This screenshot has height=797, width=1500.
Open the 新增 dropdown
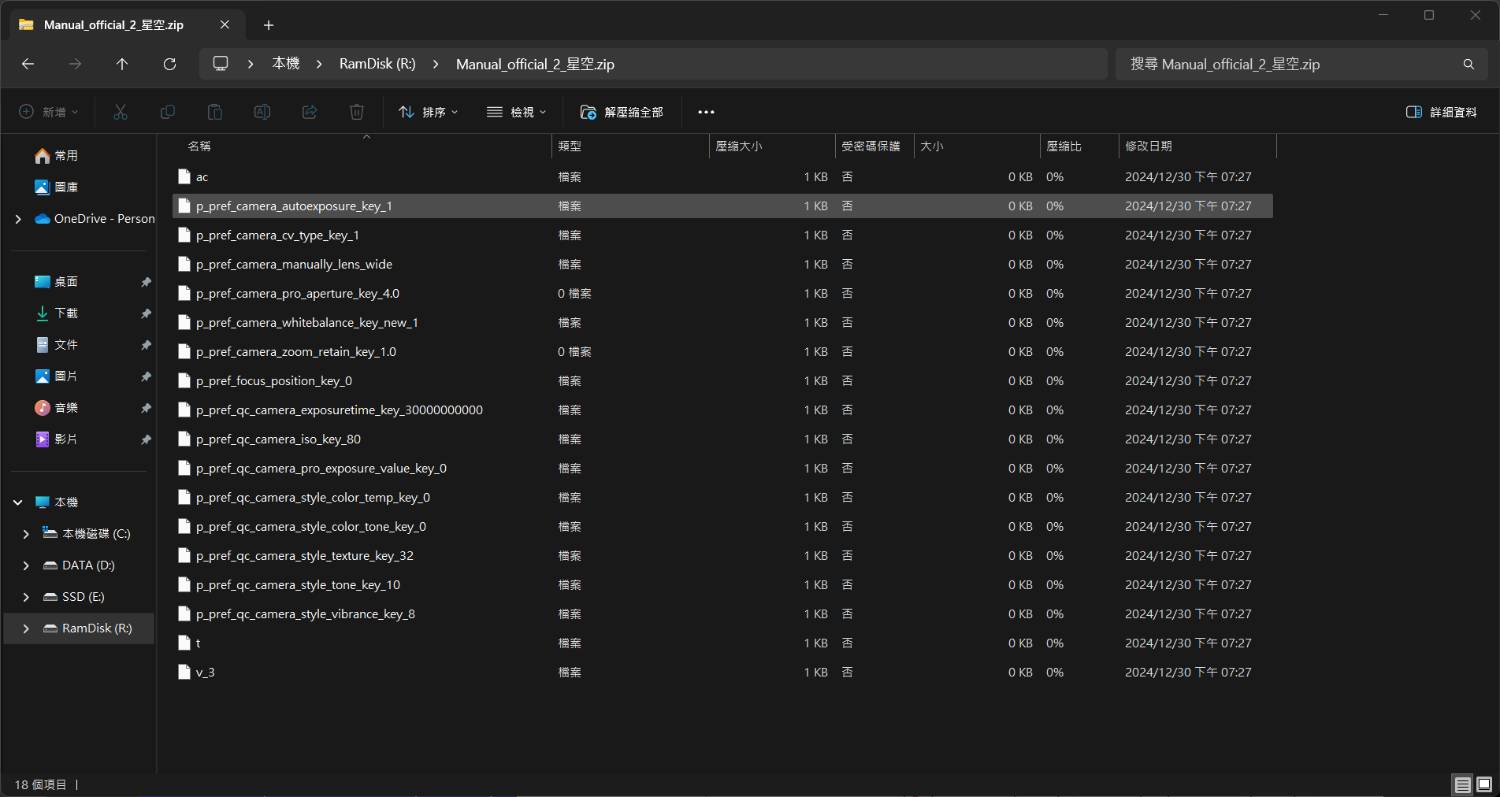pos(49,112)
